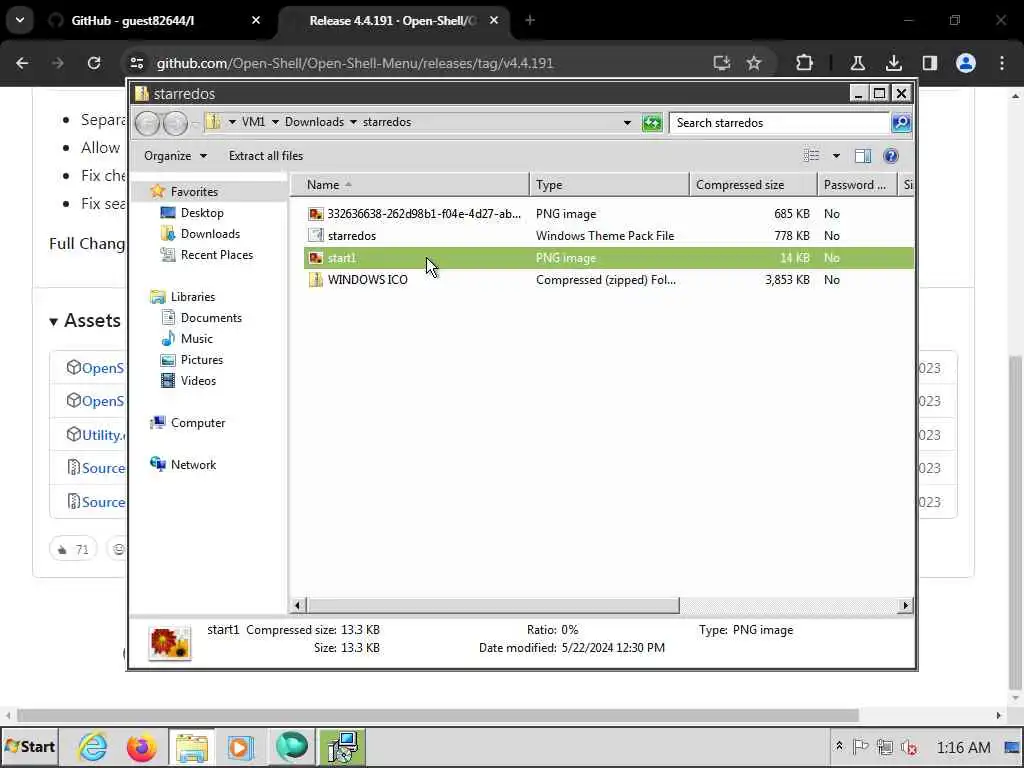Expand the address bar history dropdown
Viewport: 1024px width, 768px height.
[627, 123]
